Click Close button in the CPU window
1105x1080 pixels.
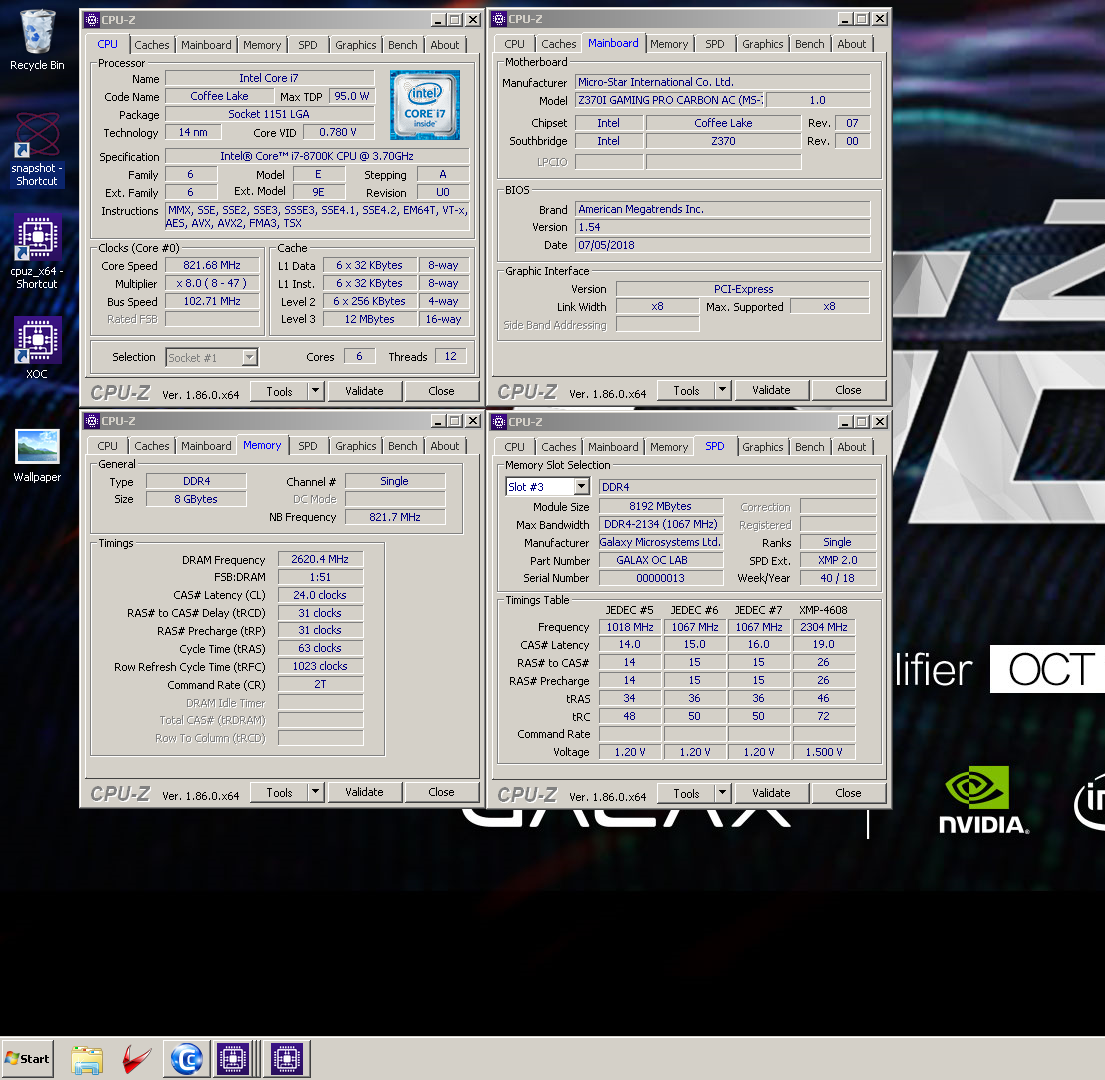coord(441,391)
